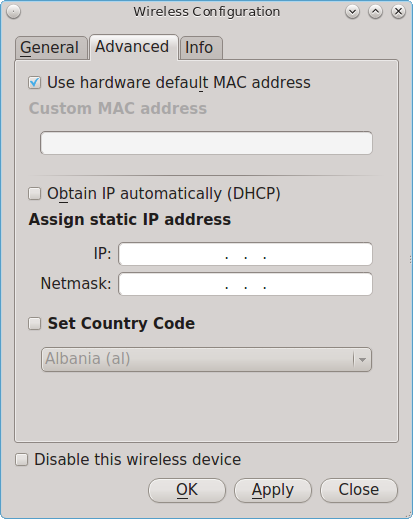Click the Apply button
This screenshot has width=413, height=519.
pyautogui.click(x=273, y=490)
